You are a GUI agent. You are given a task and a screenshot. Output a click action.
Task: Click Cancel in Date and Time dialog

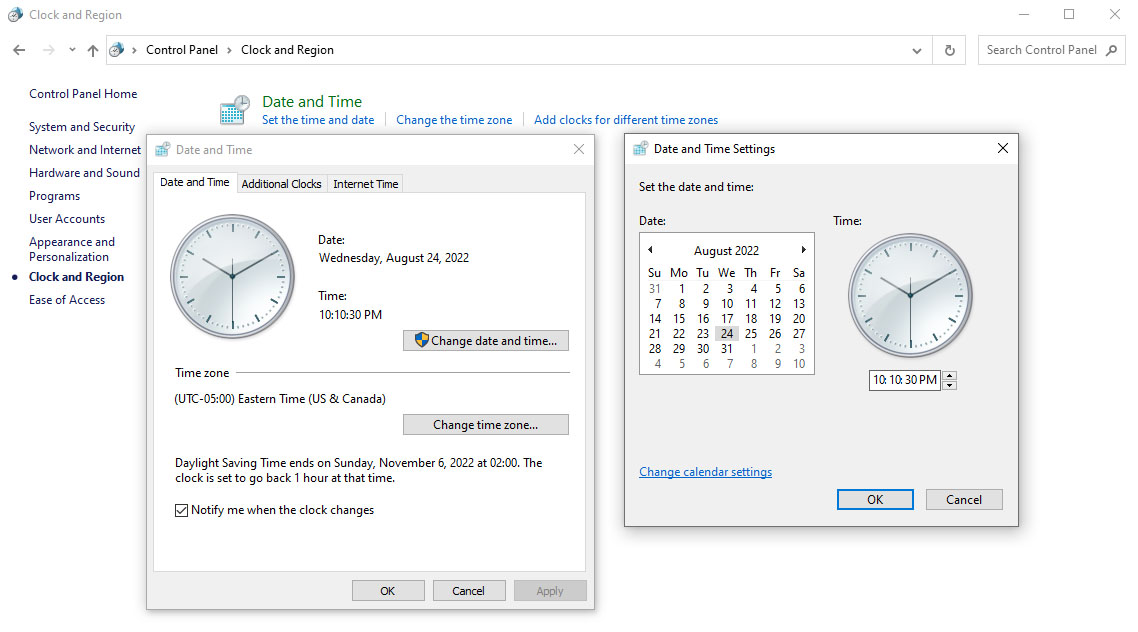click(469, 591)
